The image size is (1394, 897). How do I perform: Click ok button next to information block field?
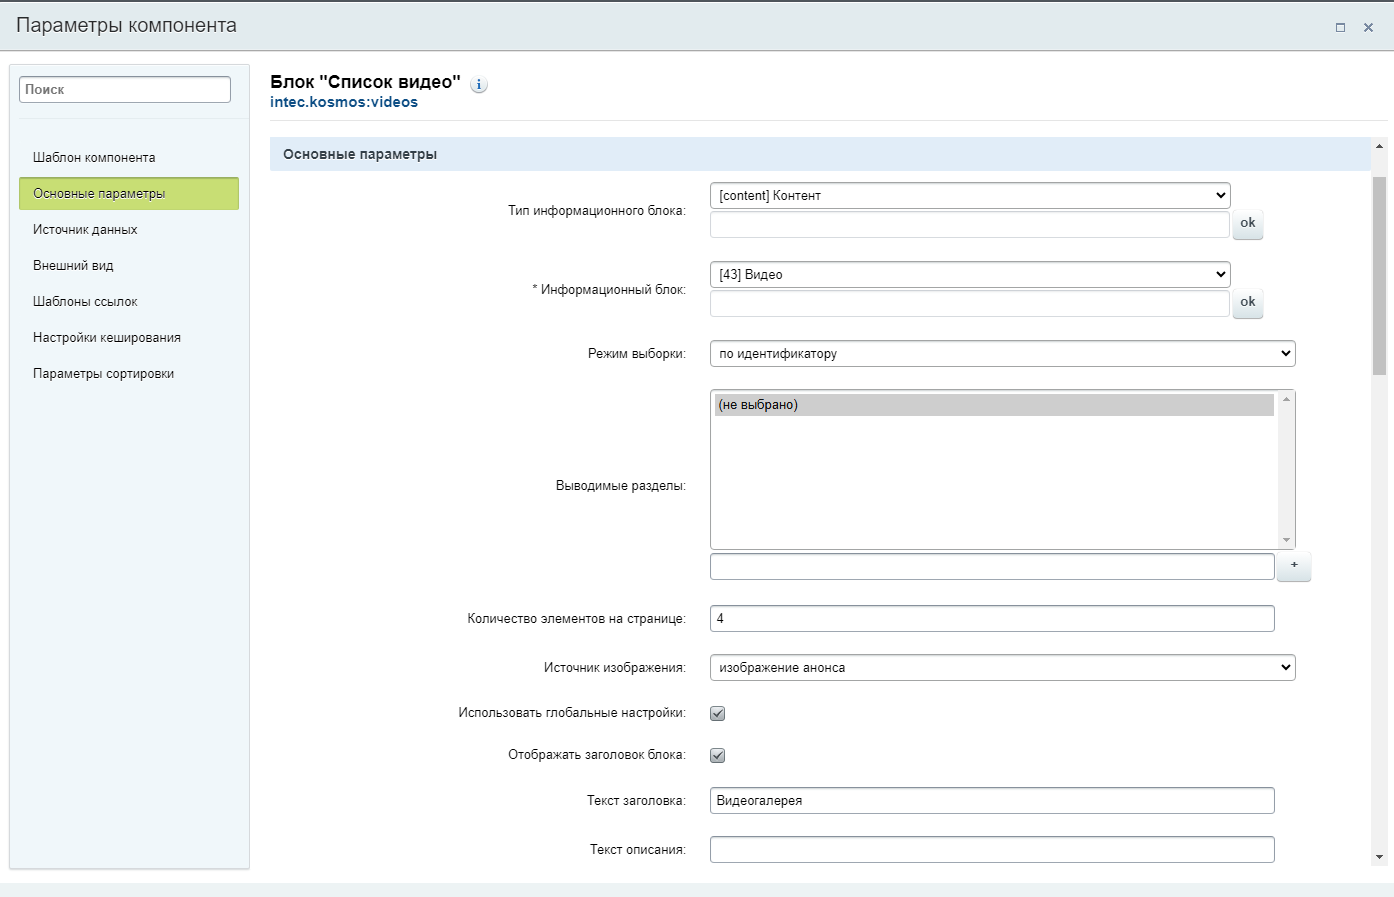pos(1247,302)
